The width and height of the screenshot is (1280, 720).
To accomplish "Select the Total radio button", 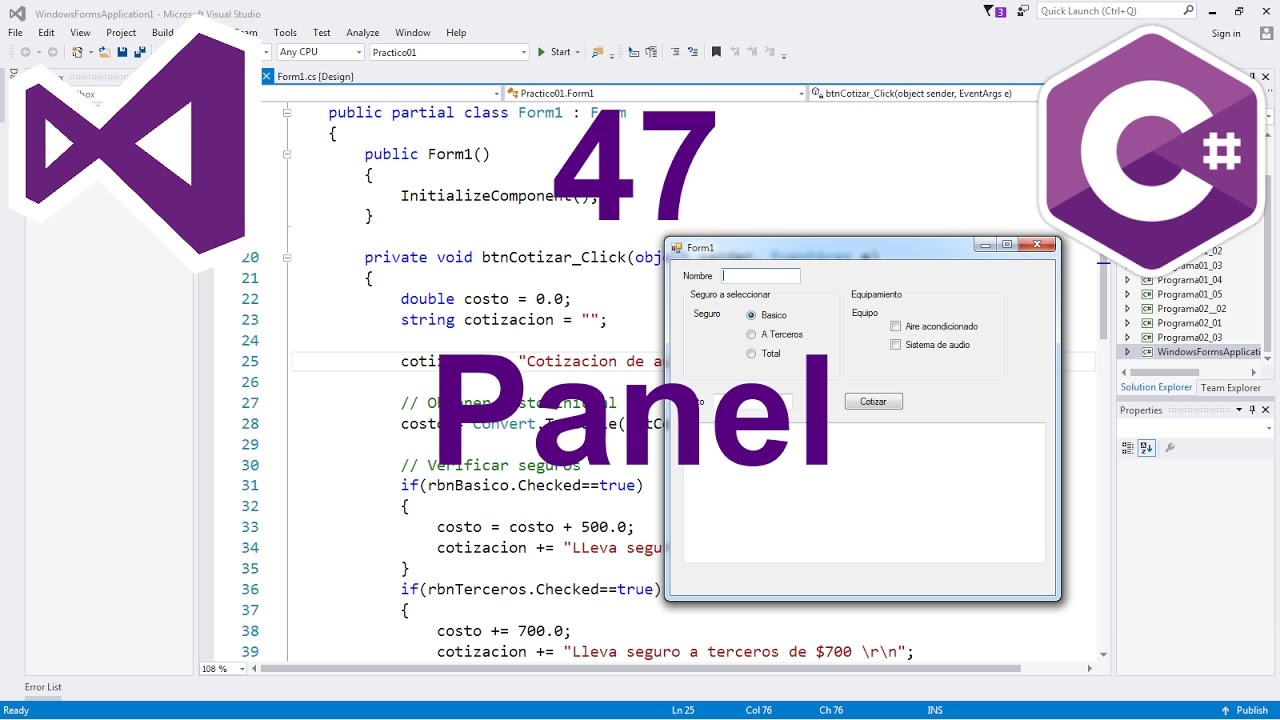I will click(x=751, y=353).
